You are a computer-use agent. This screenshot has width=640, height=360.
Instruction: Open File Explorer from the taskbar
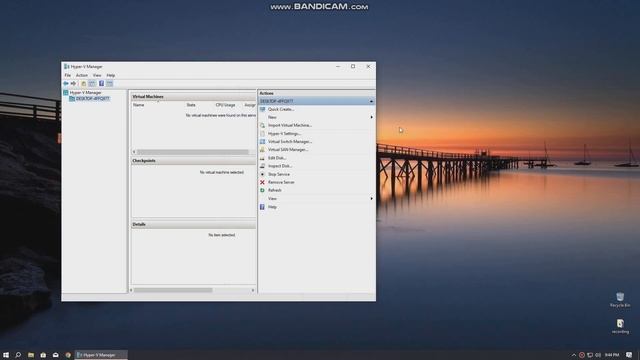(31, 355)
